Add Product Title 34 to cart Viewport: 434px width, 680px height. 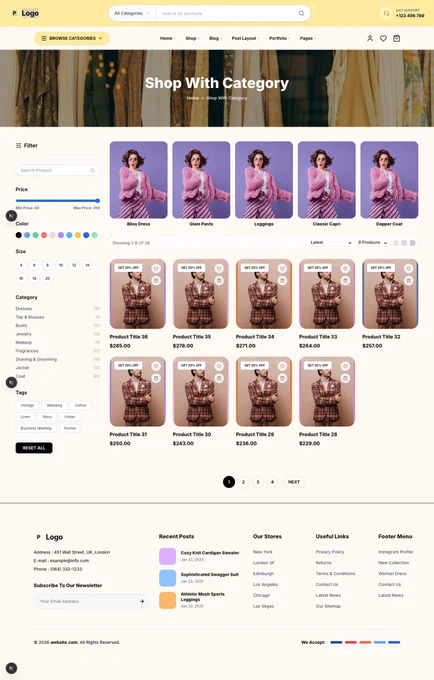pos(282,281)
